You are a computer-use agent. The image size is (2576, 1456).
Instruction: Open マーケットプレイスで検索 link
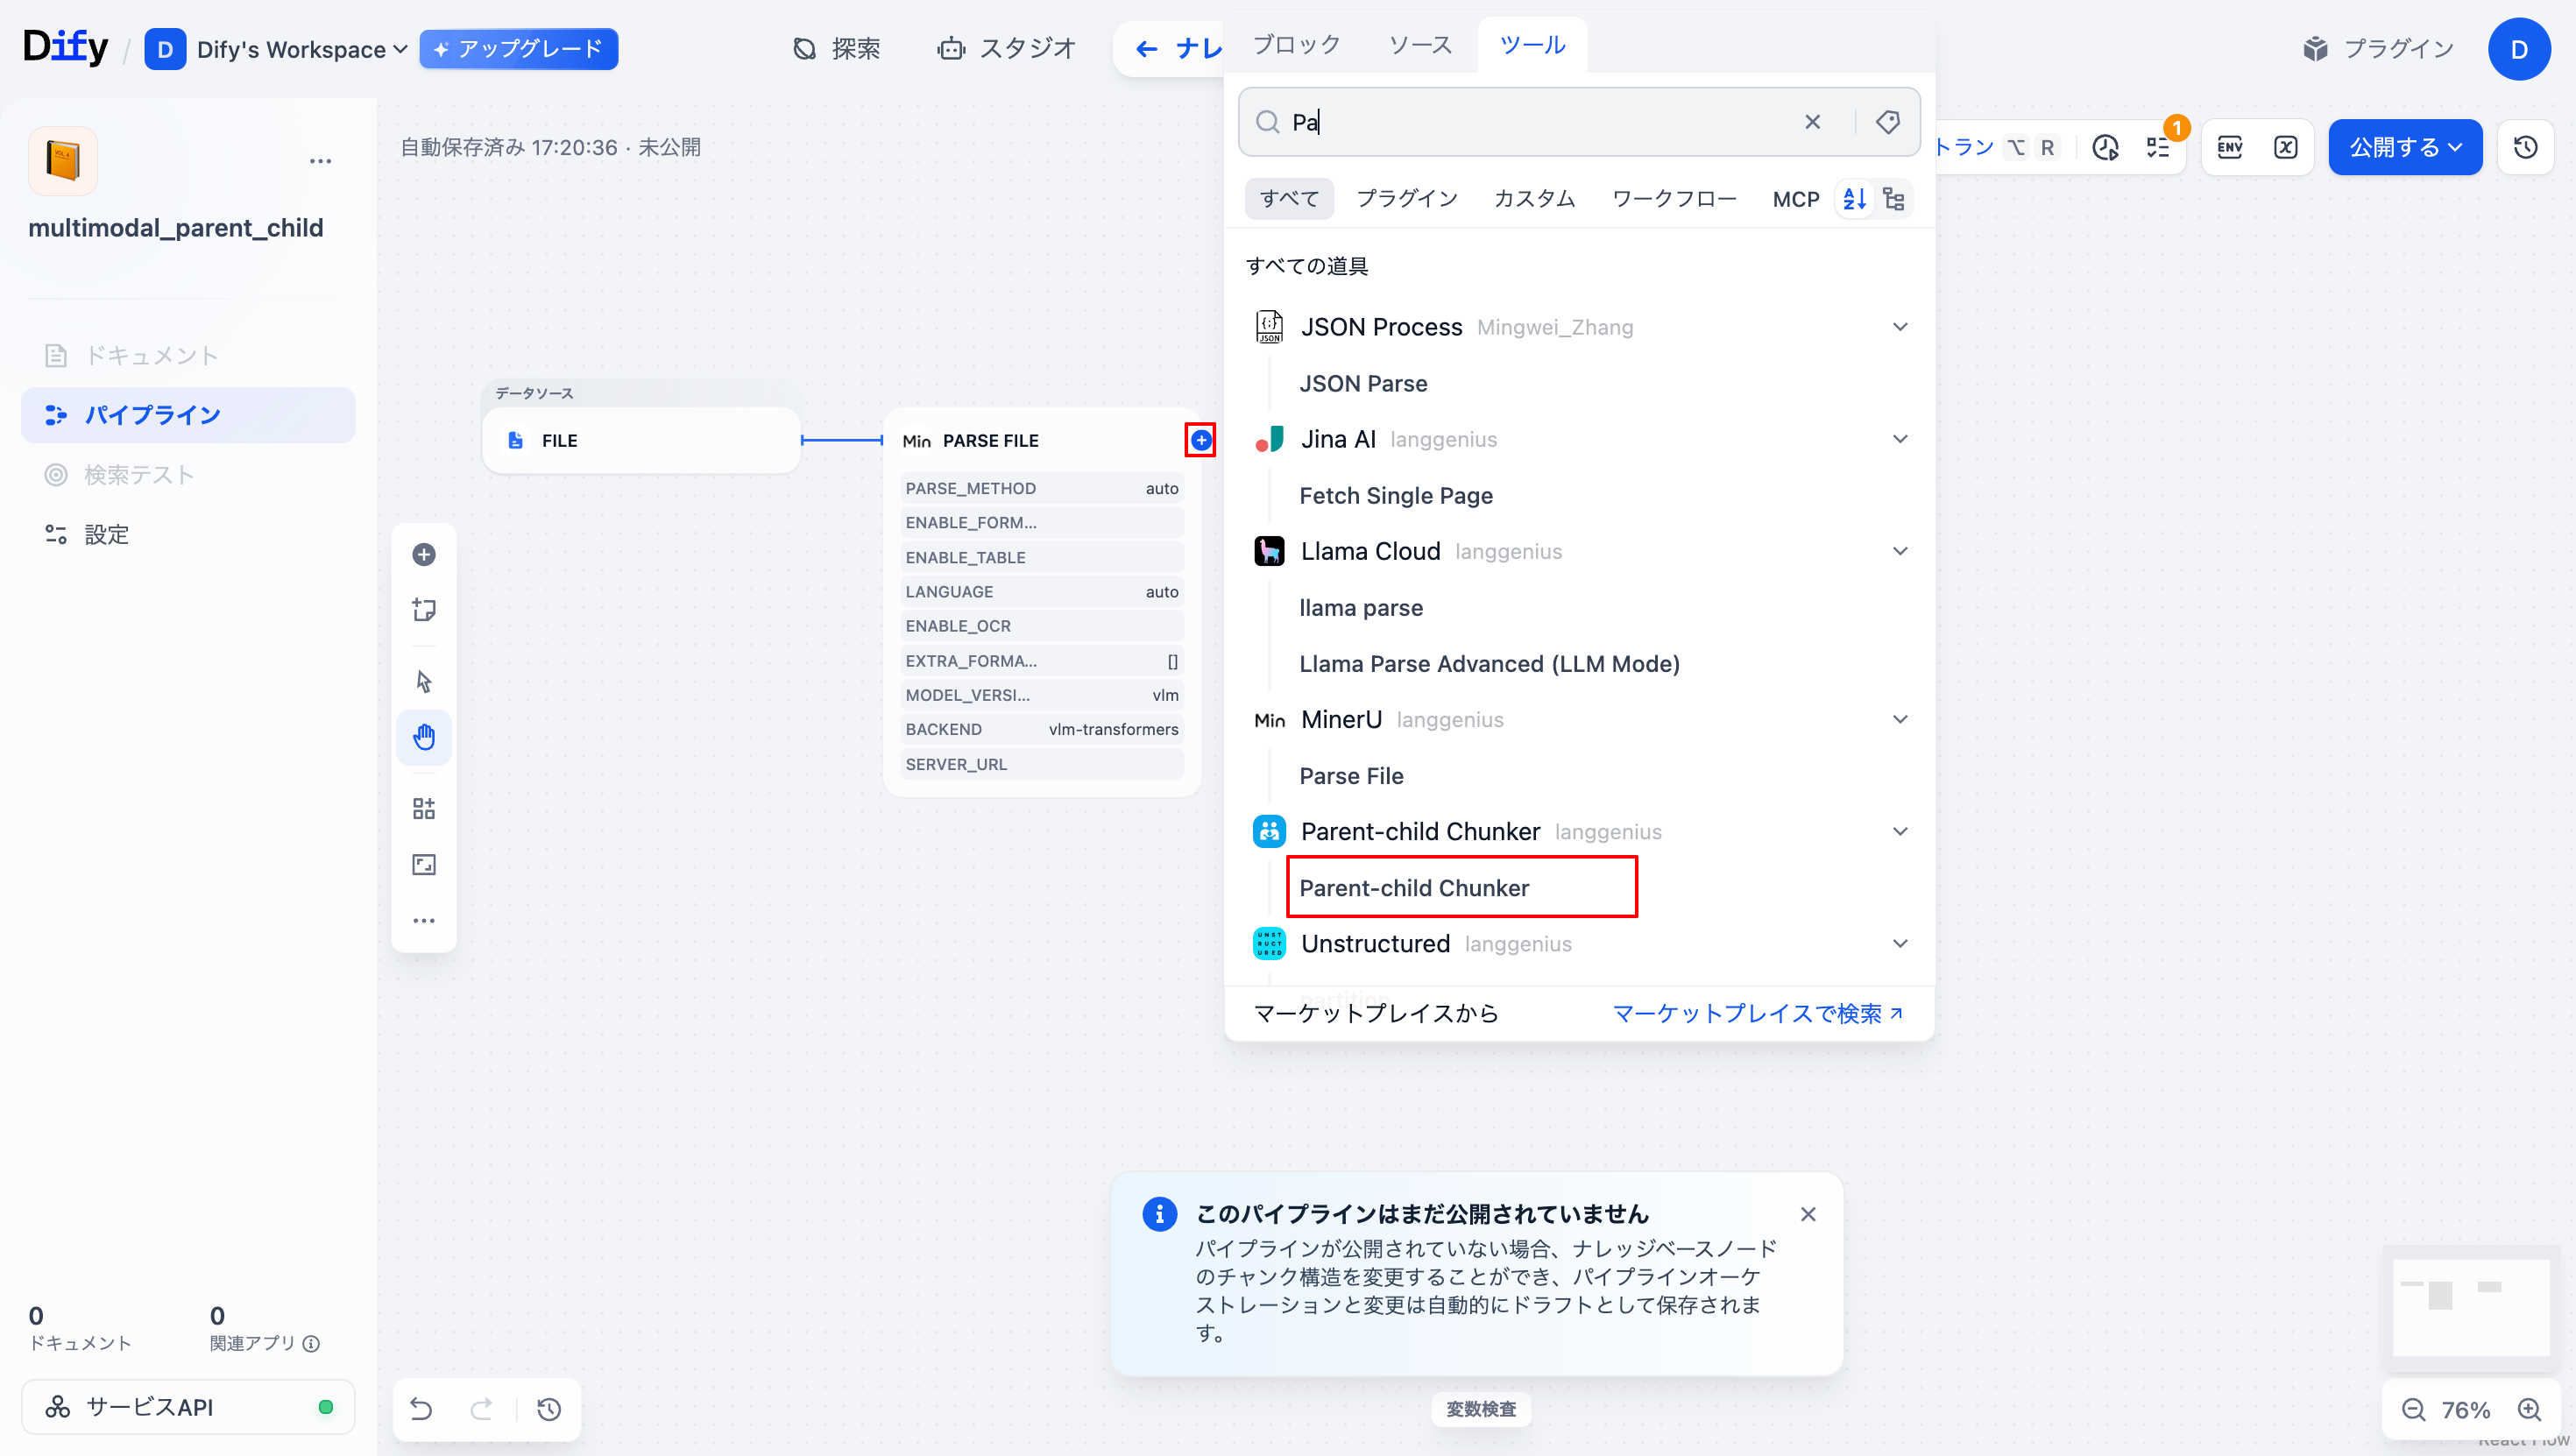tap(1757, 1013)
